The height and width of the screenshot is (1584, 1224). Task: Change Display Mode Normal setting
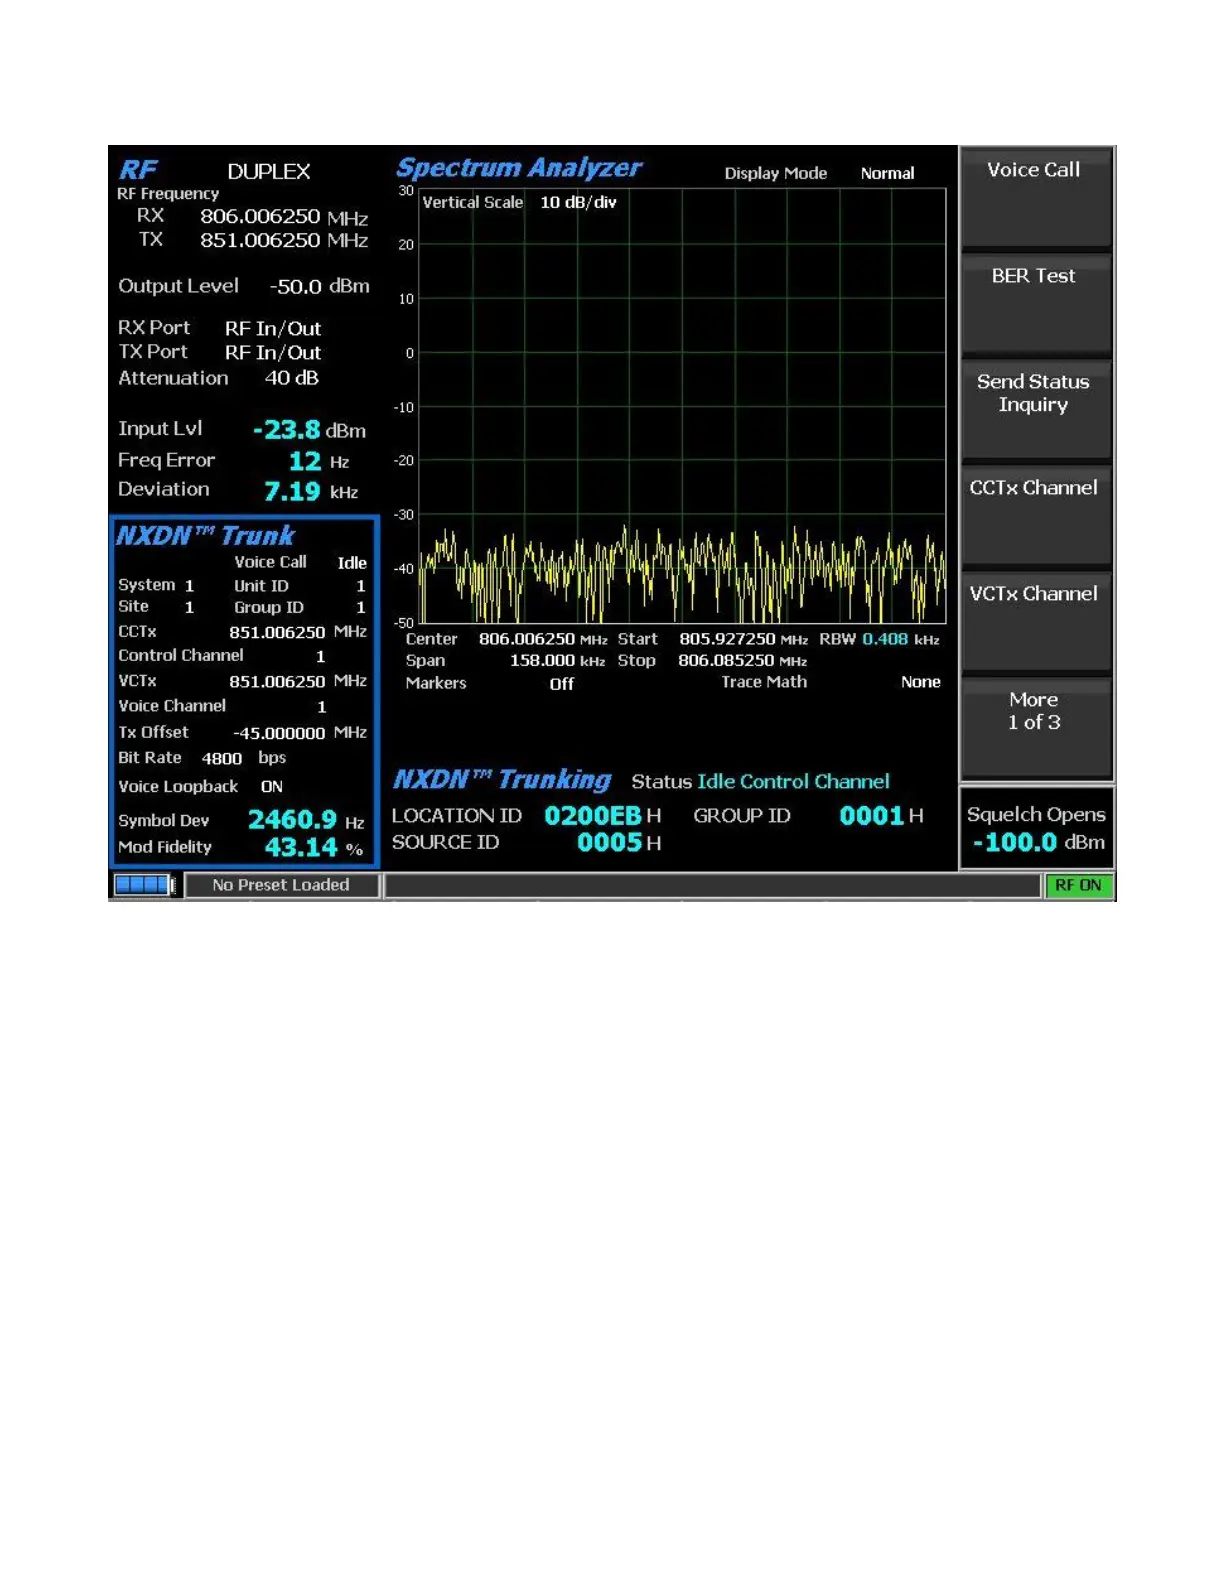pos(887,173)
